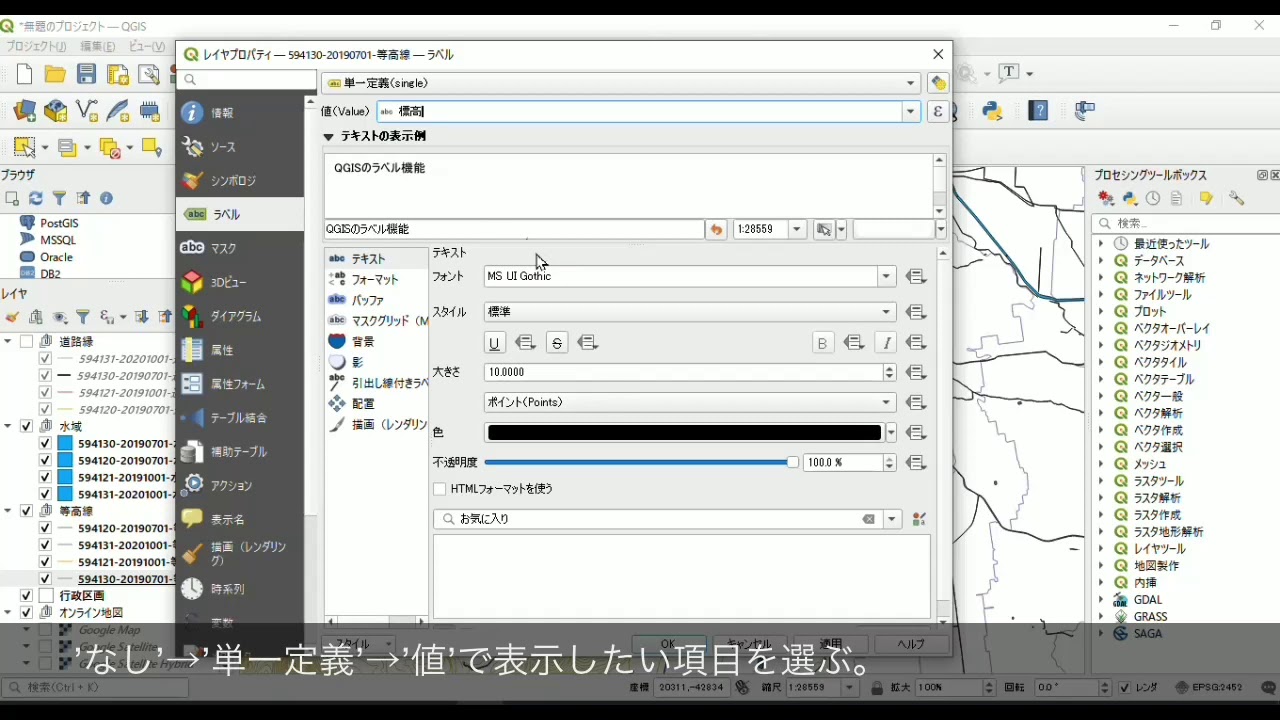Open the 単一定義(single) labeling mode dropdown
Viewport: 1280px width, 720px height.
620,83
